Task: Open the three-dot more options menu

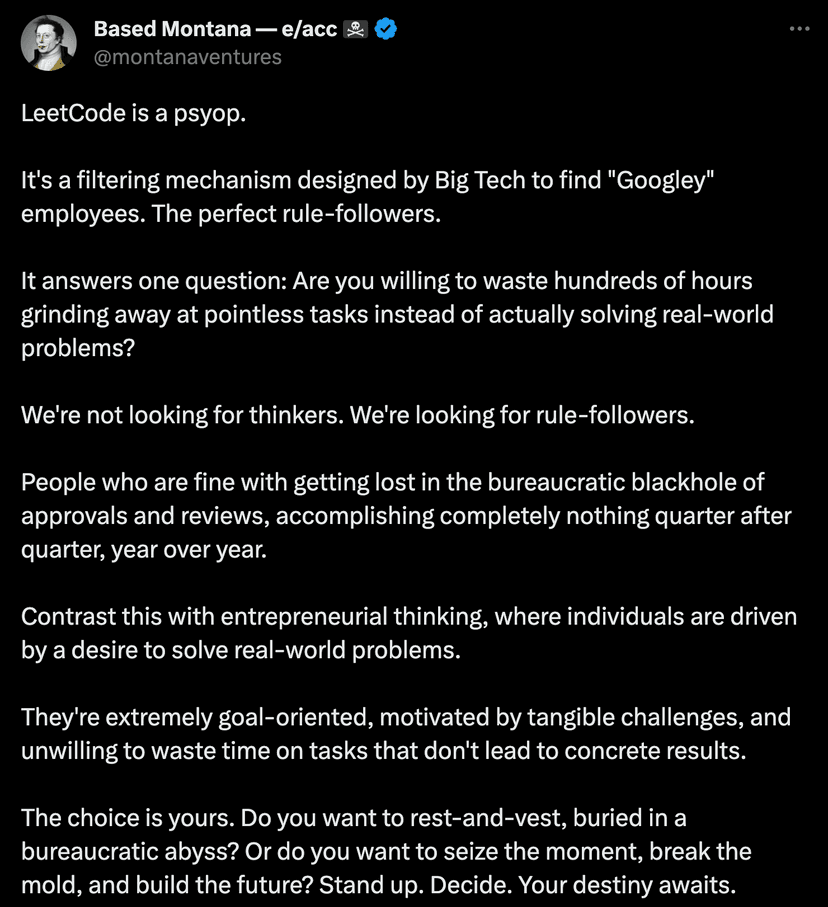Action: [x=799, y=29]
